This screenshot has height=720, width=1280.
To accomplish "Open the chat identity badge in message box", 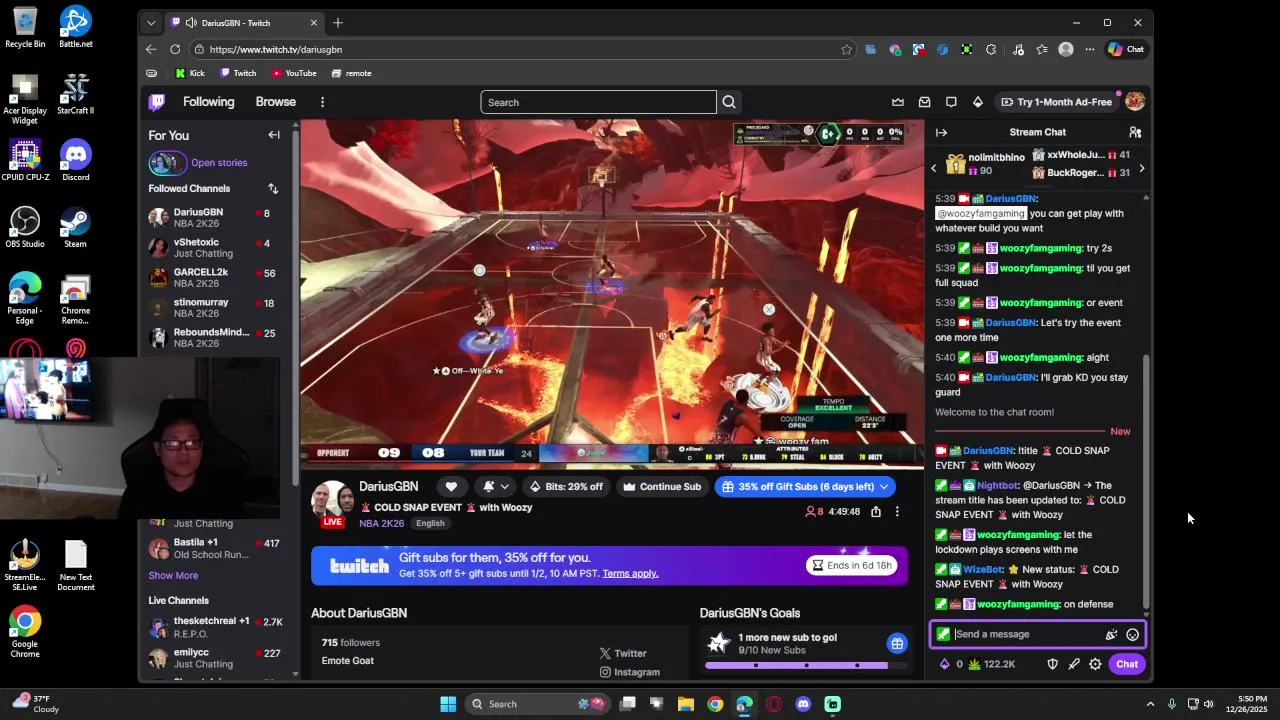I will pos(943,634).
